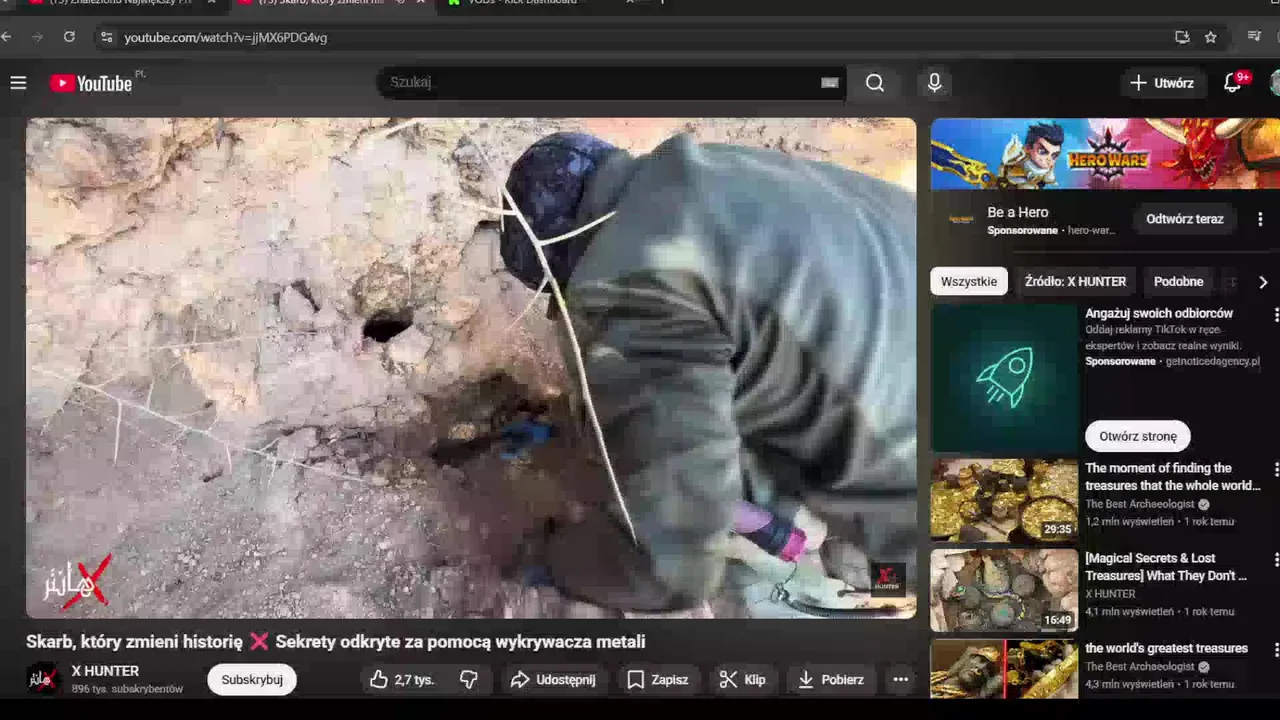
Task: Bookmark this page with star icon
Action: pyautogui.click(x=1211, y=37)
